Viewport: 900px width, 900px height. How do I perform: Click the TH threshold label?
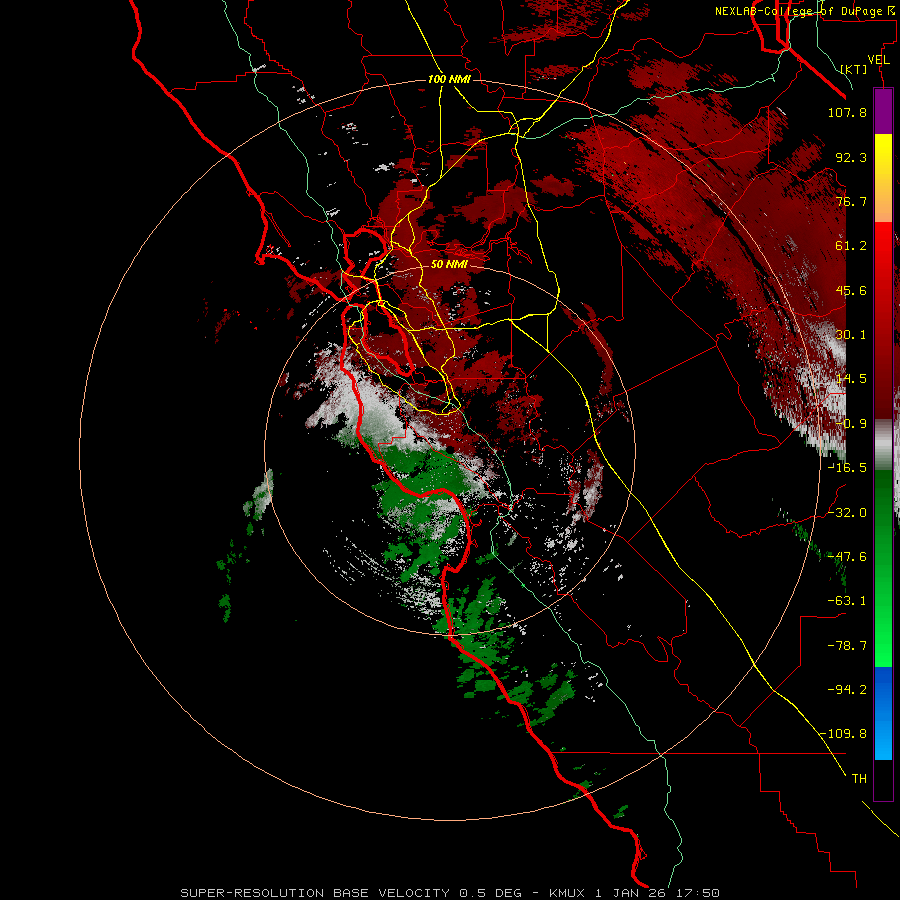pyautogui.click(x=859, y=779)
